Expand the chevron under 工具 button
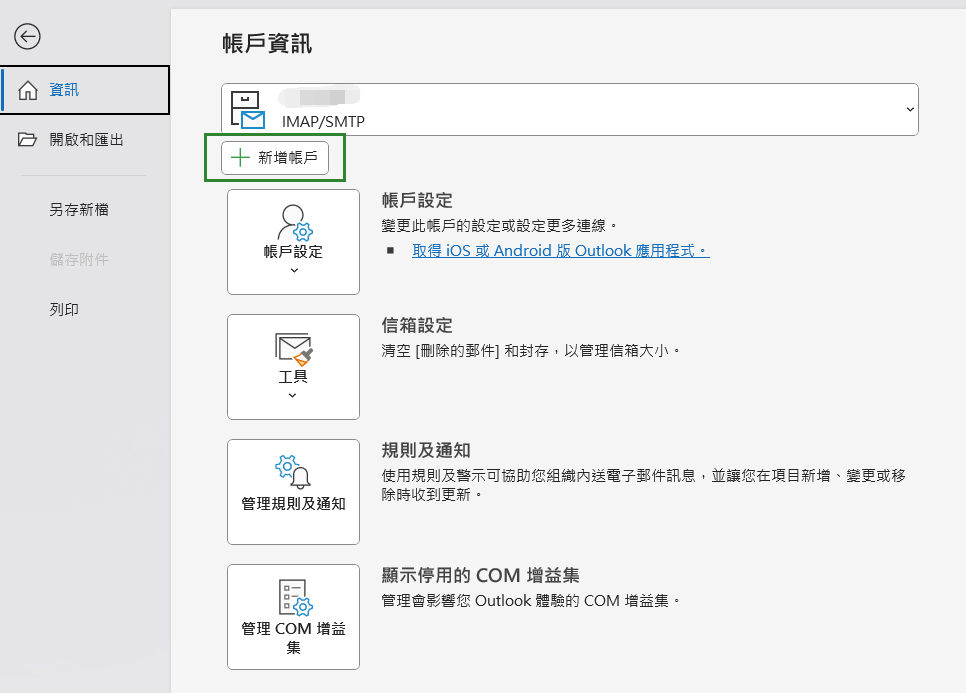This screenshot has height=693, width=966. [293, 395]
